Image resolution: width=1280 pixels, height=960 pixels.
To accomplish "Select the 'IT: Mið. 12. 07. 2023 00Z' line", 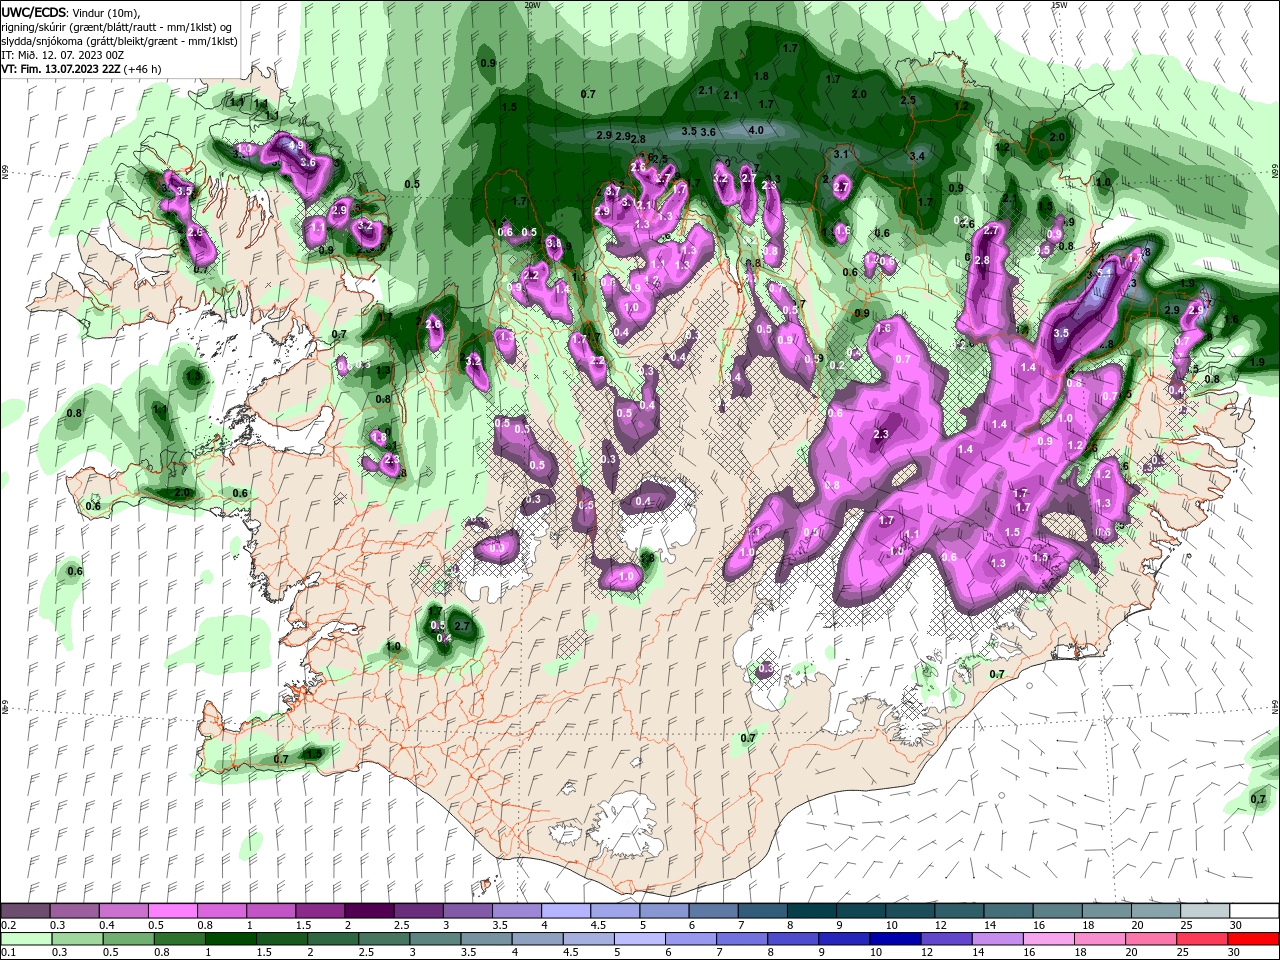I will tap(63, 54).
